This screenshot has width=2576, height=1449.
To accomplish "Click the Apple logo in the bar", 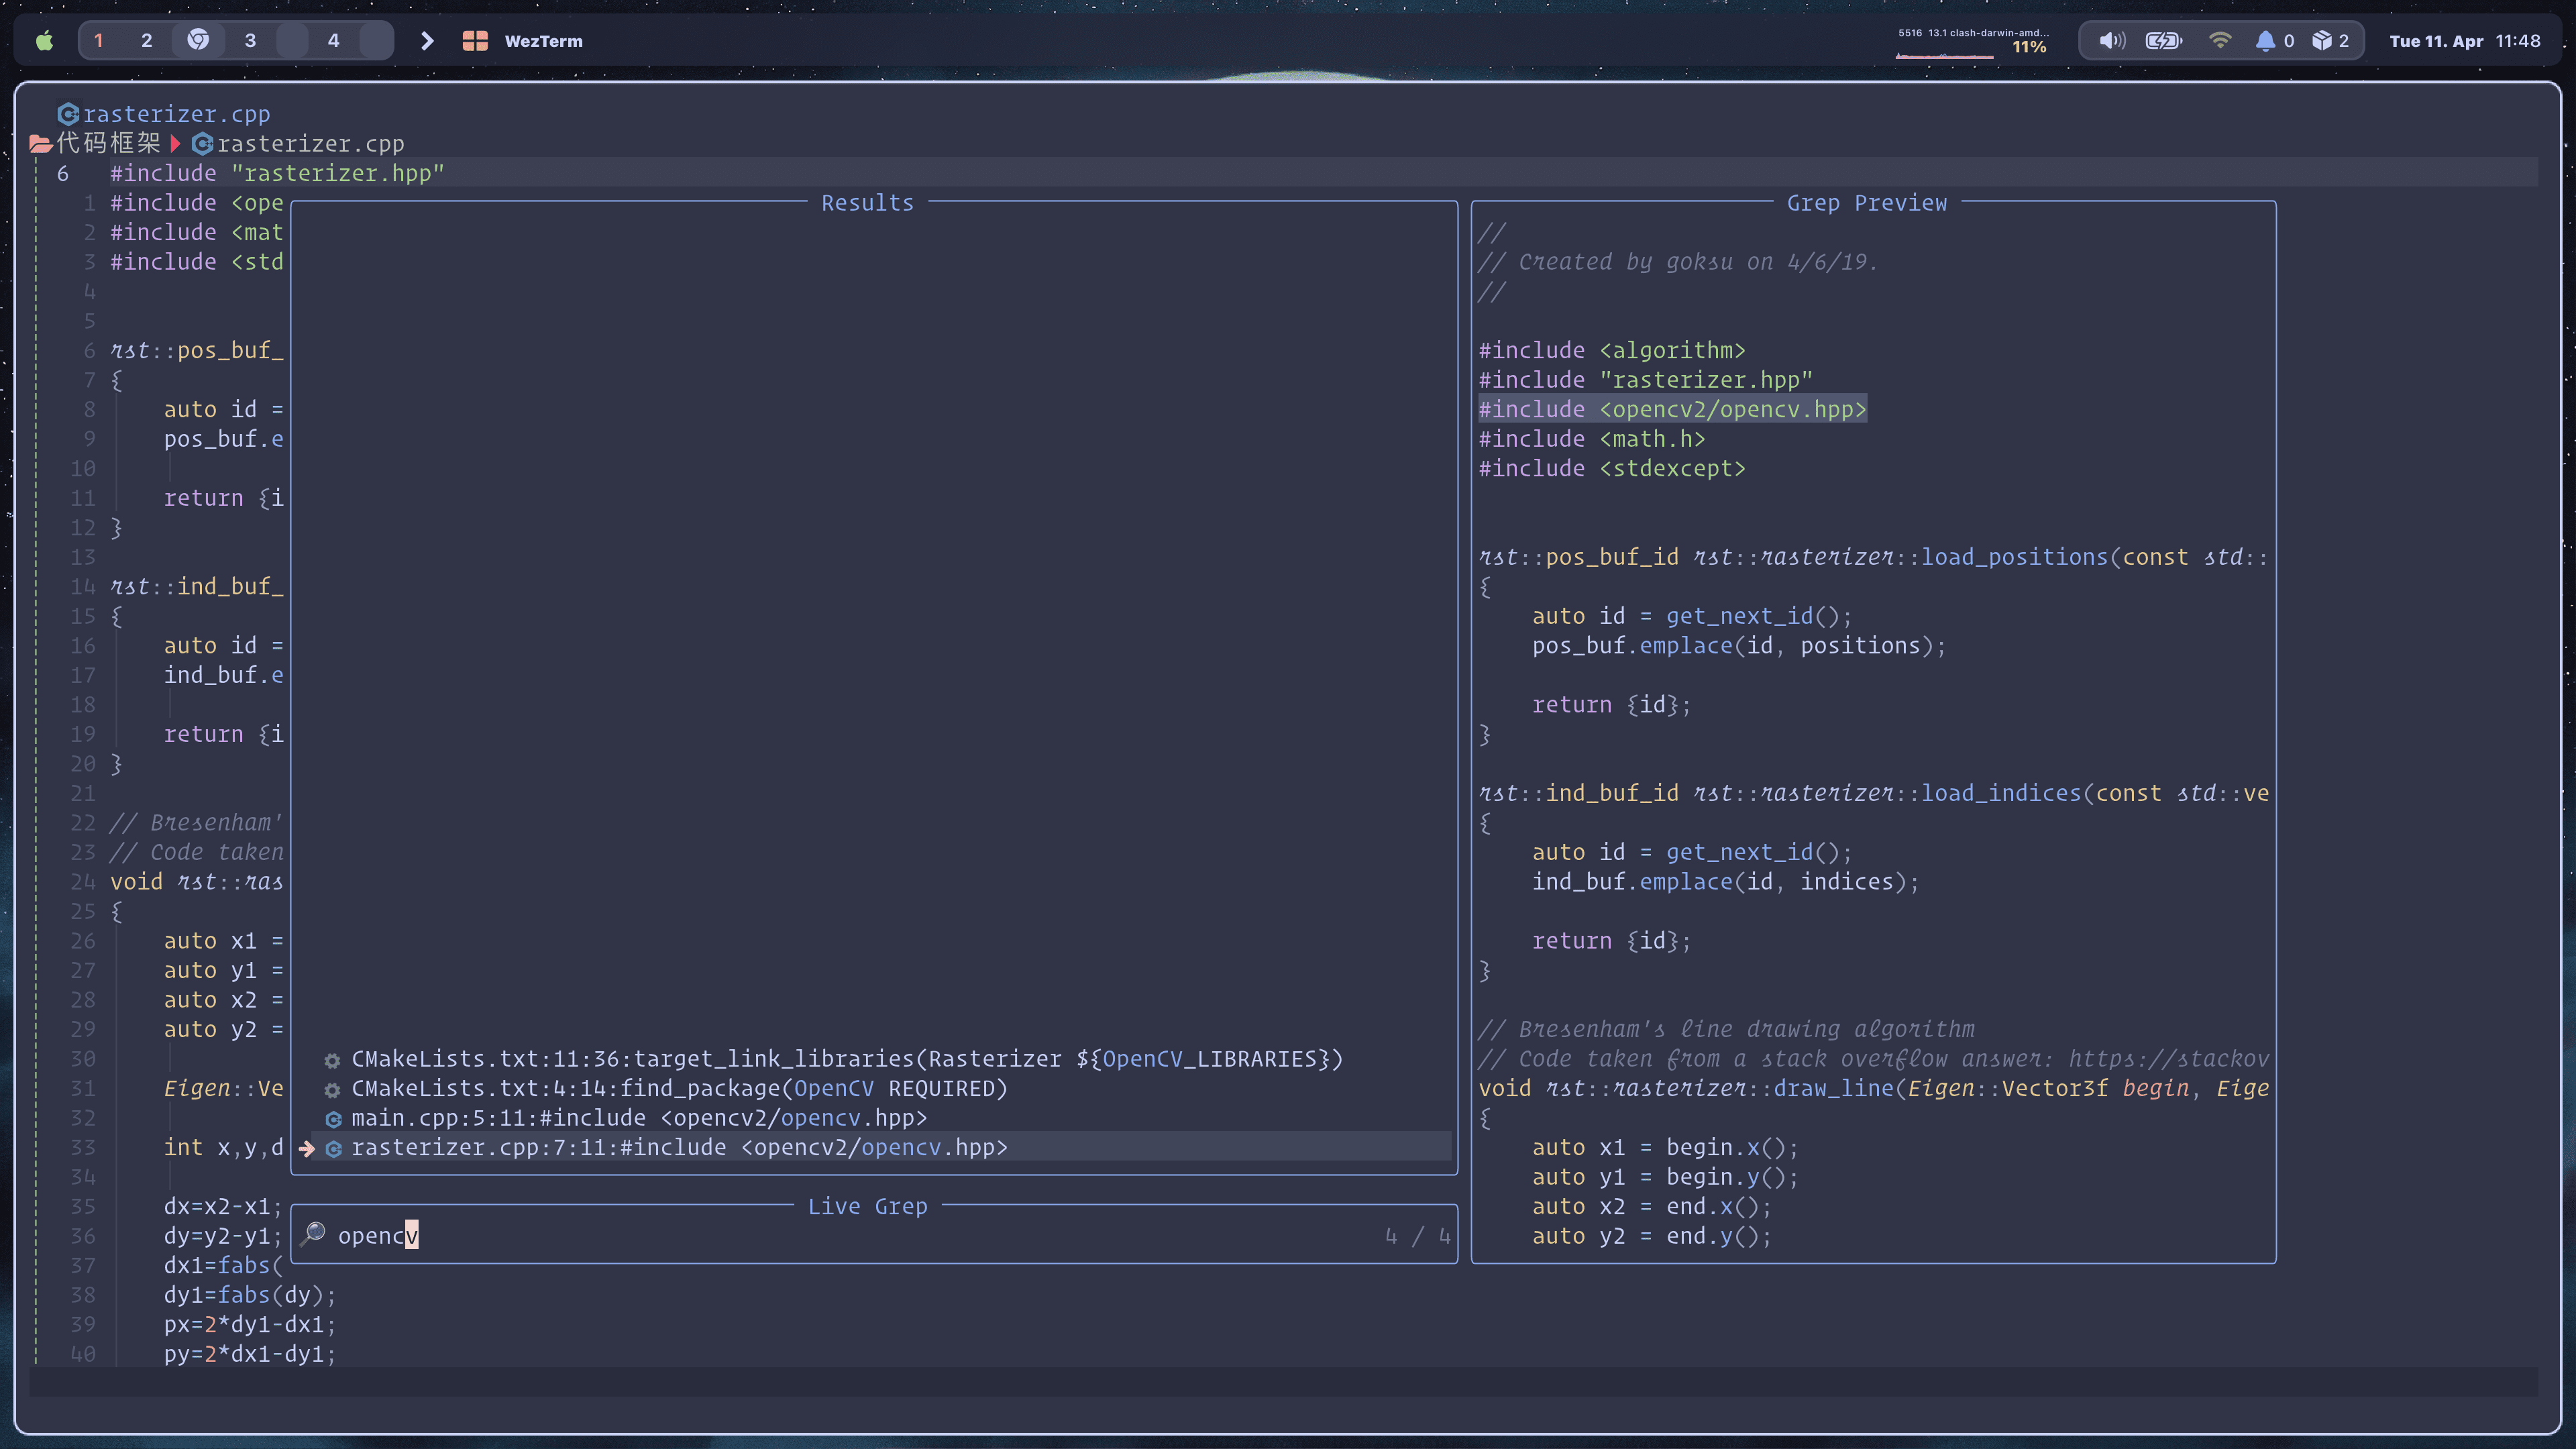I will (x=44, y=41).
